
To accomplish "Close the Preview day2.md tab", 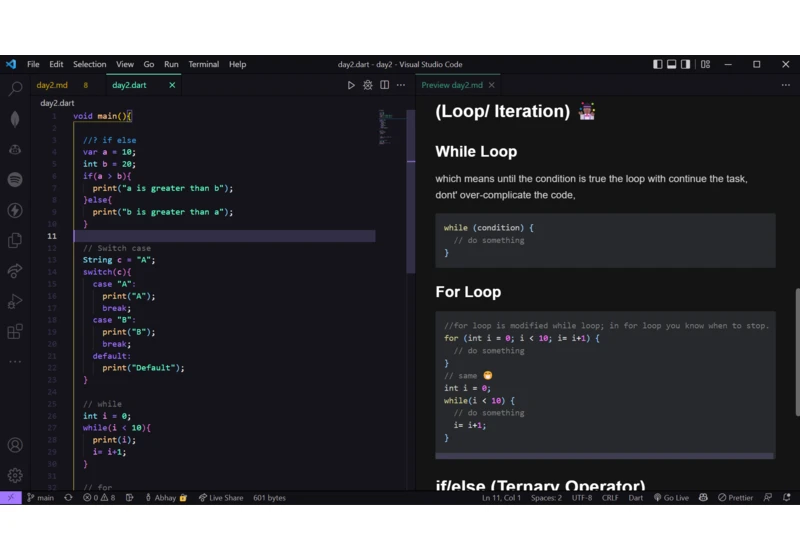I will 492,85.
